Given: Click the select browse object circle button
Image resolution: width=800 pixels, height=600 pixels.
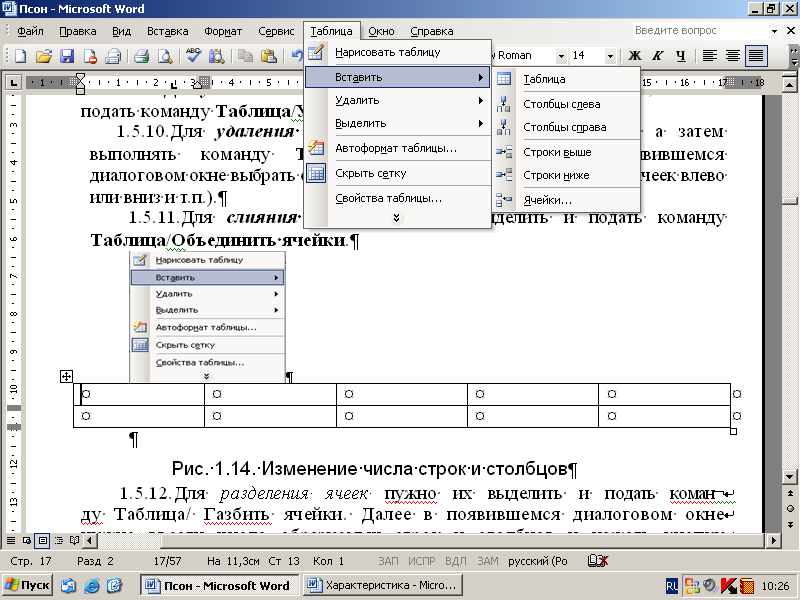Looking at the screenshot, I should pos(790,509).
